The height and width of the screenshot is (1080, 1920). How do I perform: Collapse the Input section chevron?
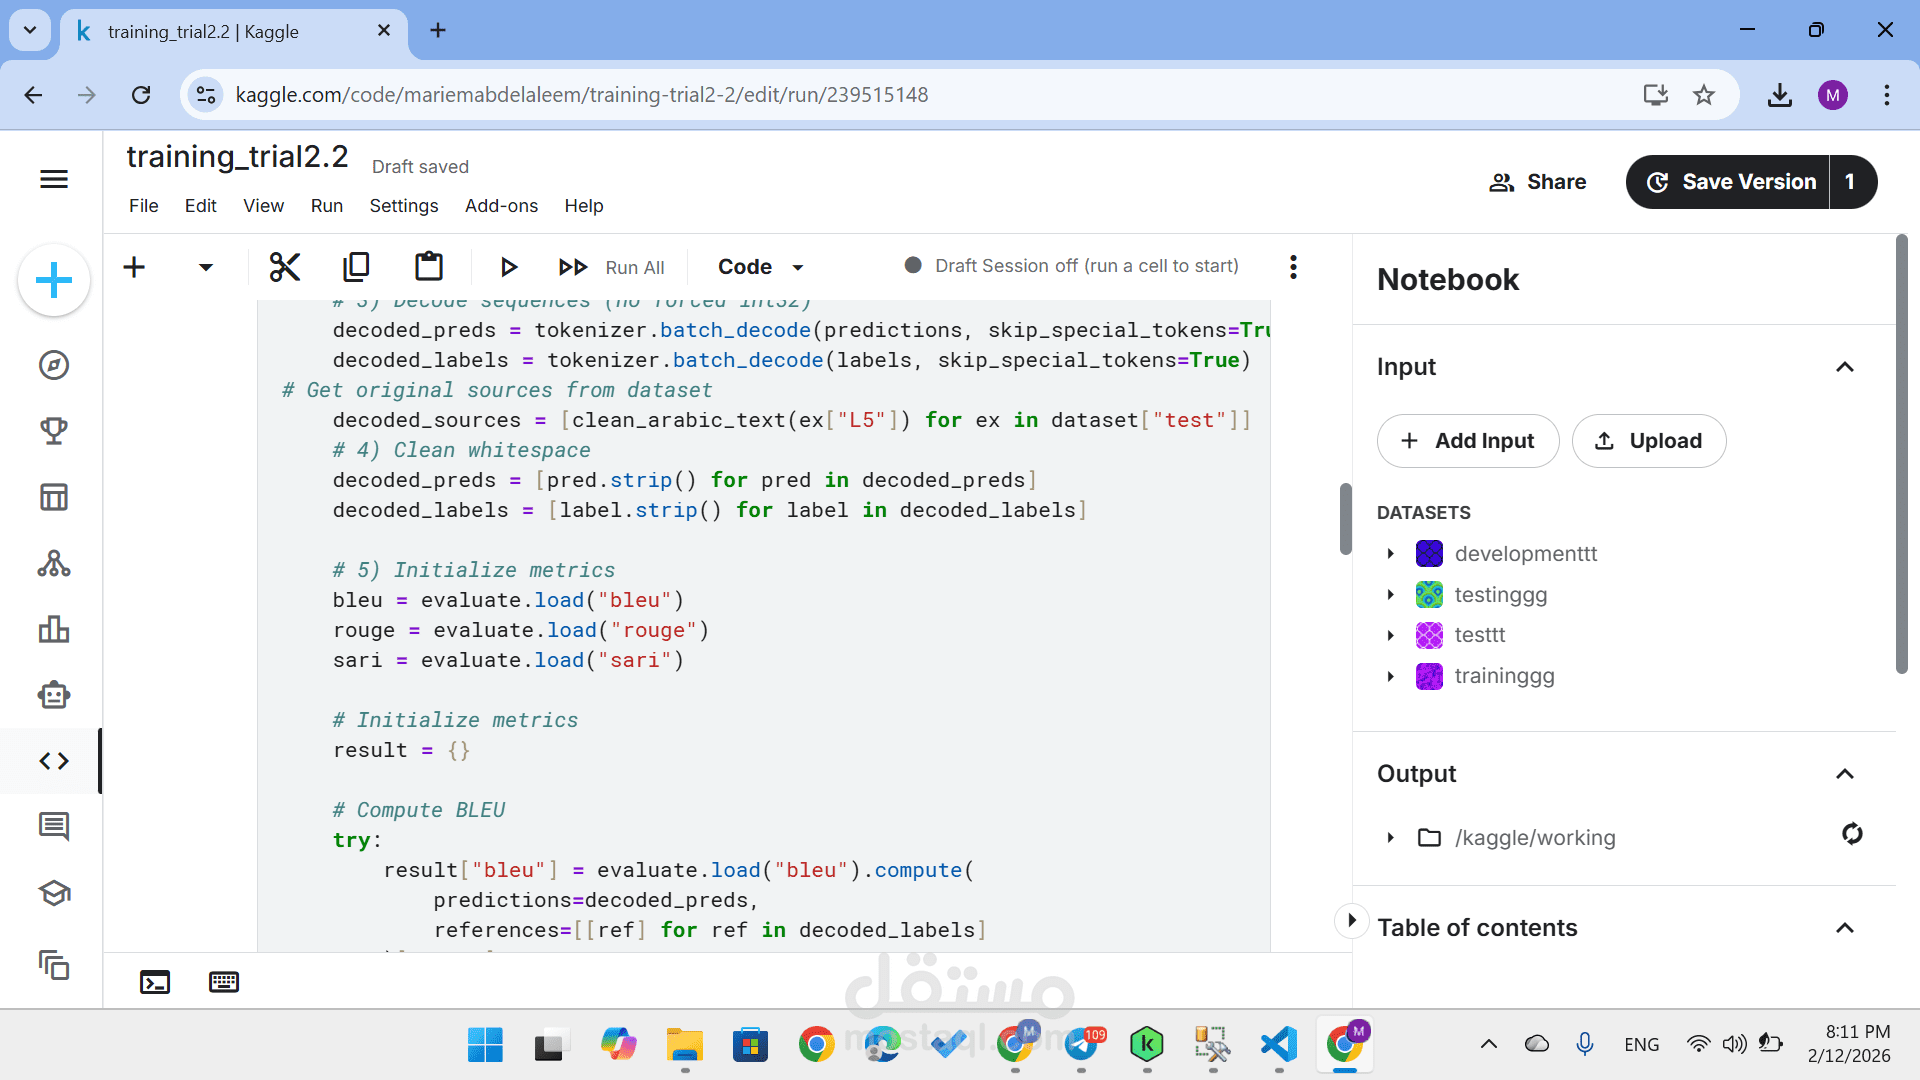(1845, 367)
